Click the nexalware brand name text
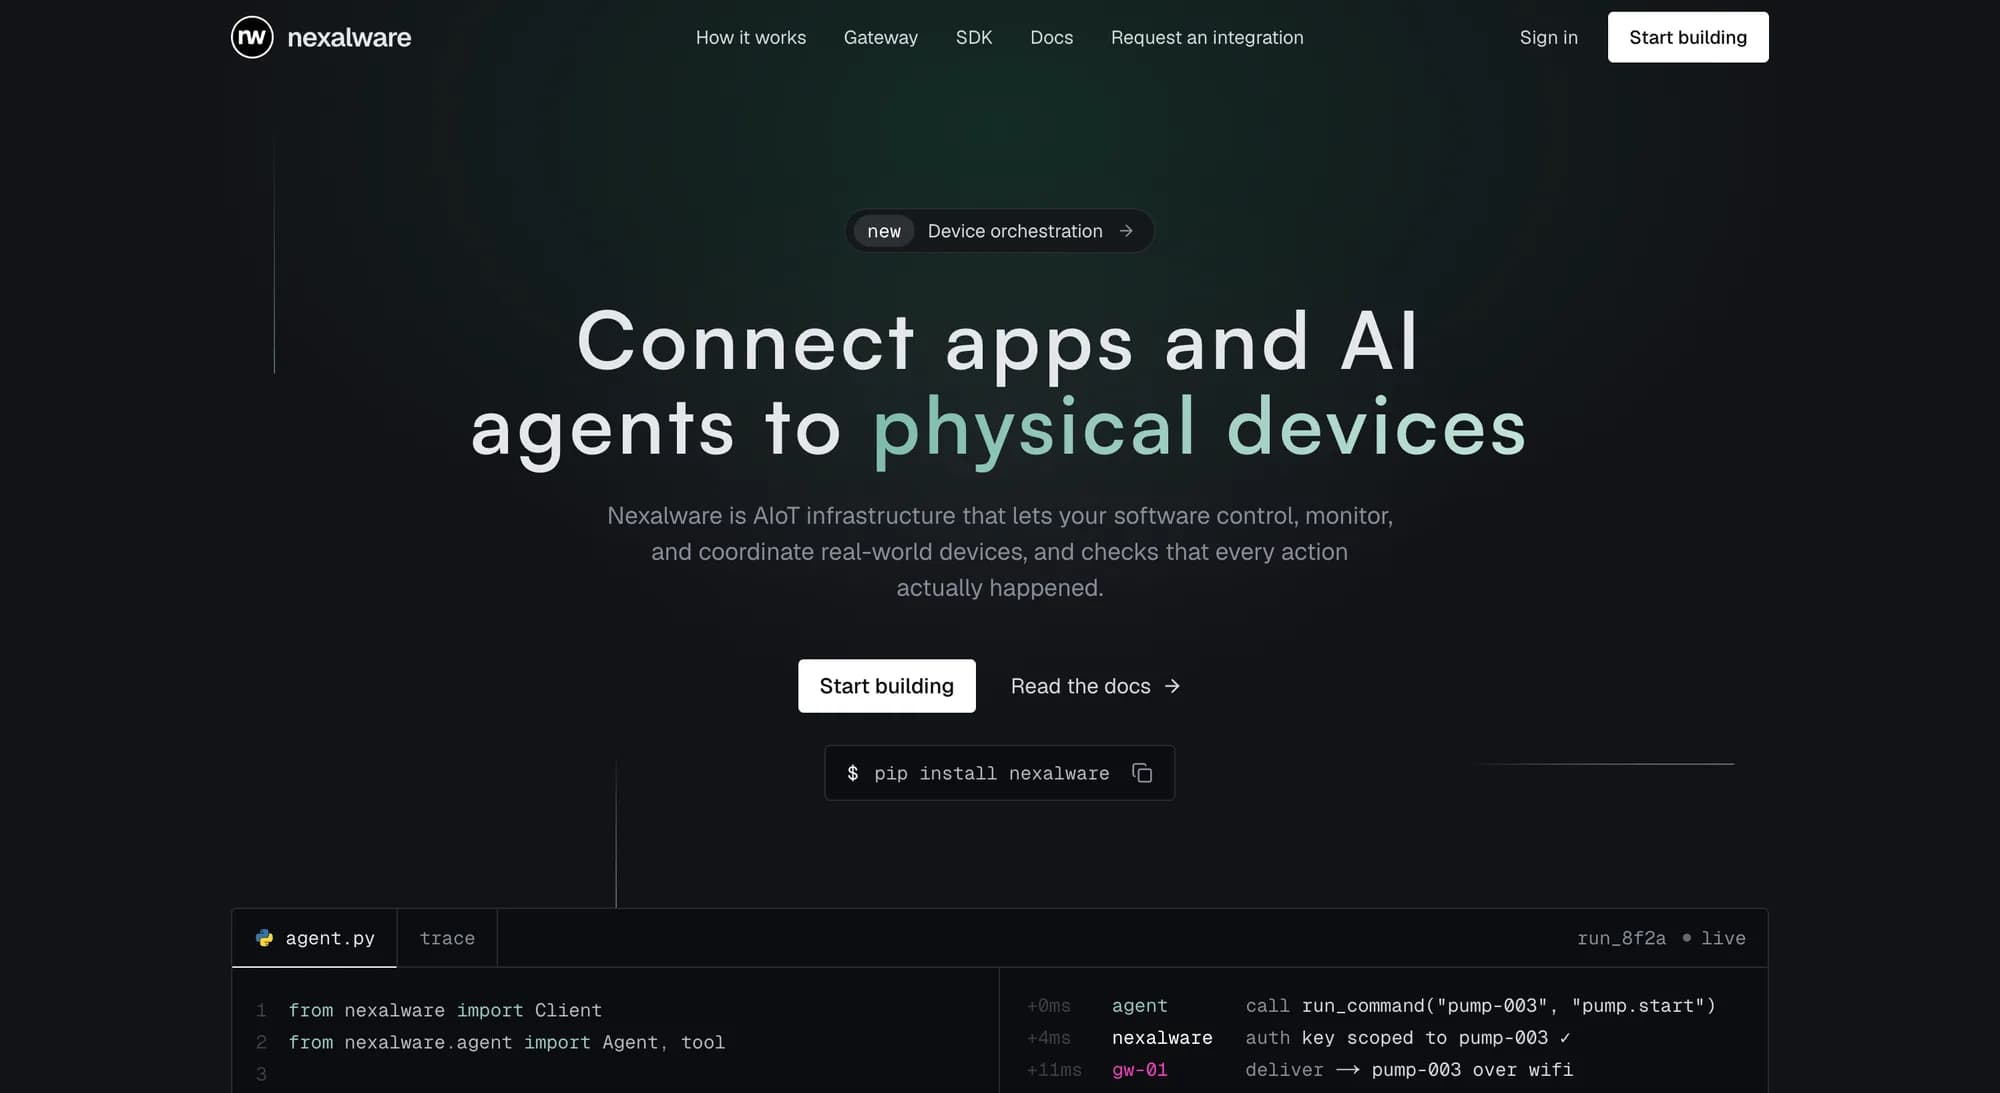Viewport: 2000px width, 1093px height. (x=349, y=38)
